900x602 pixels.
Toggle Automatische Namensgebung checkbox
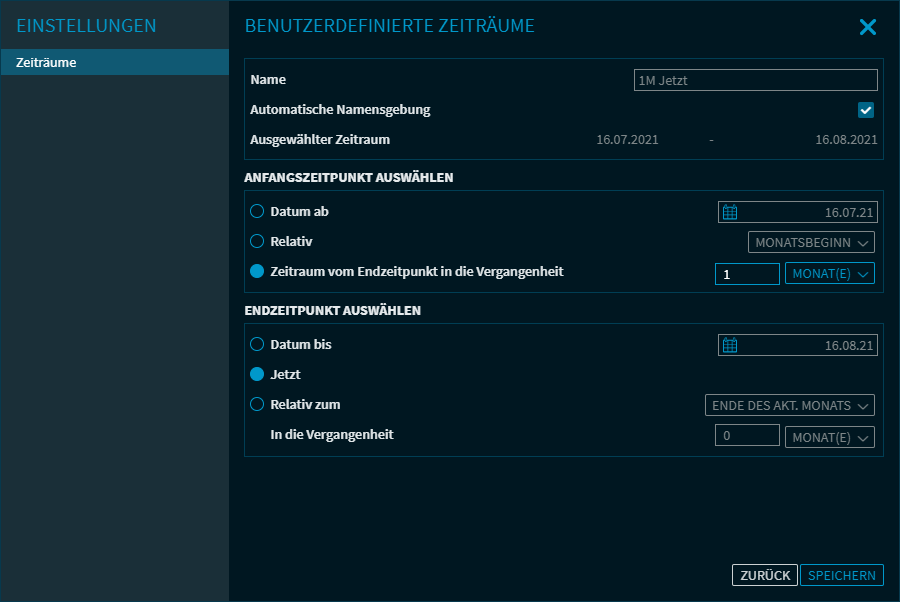tap(866, 110)
